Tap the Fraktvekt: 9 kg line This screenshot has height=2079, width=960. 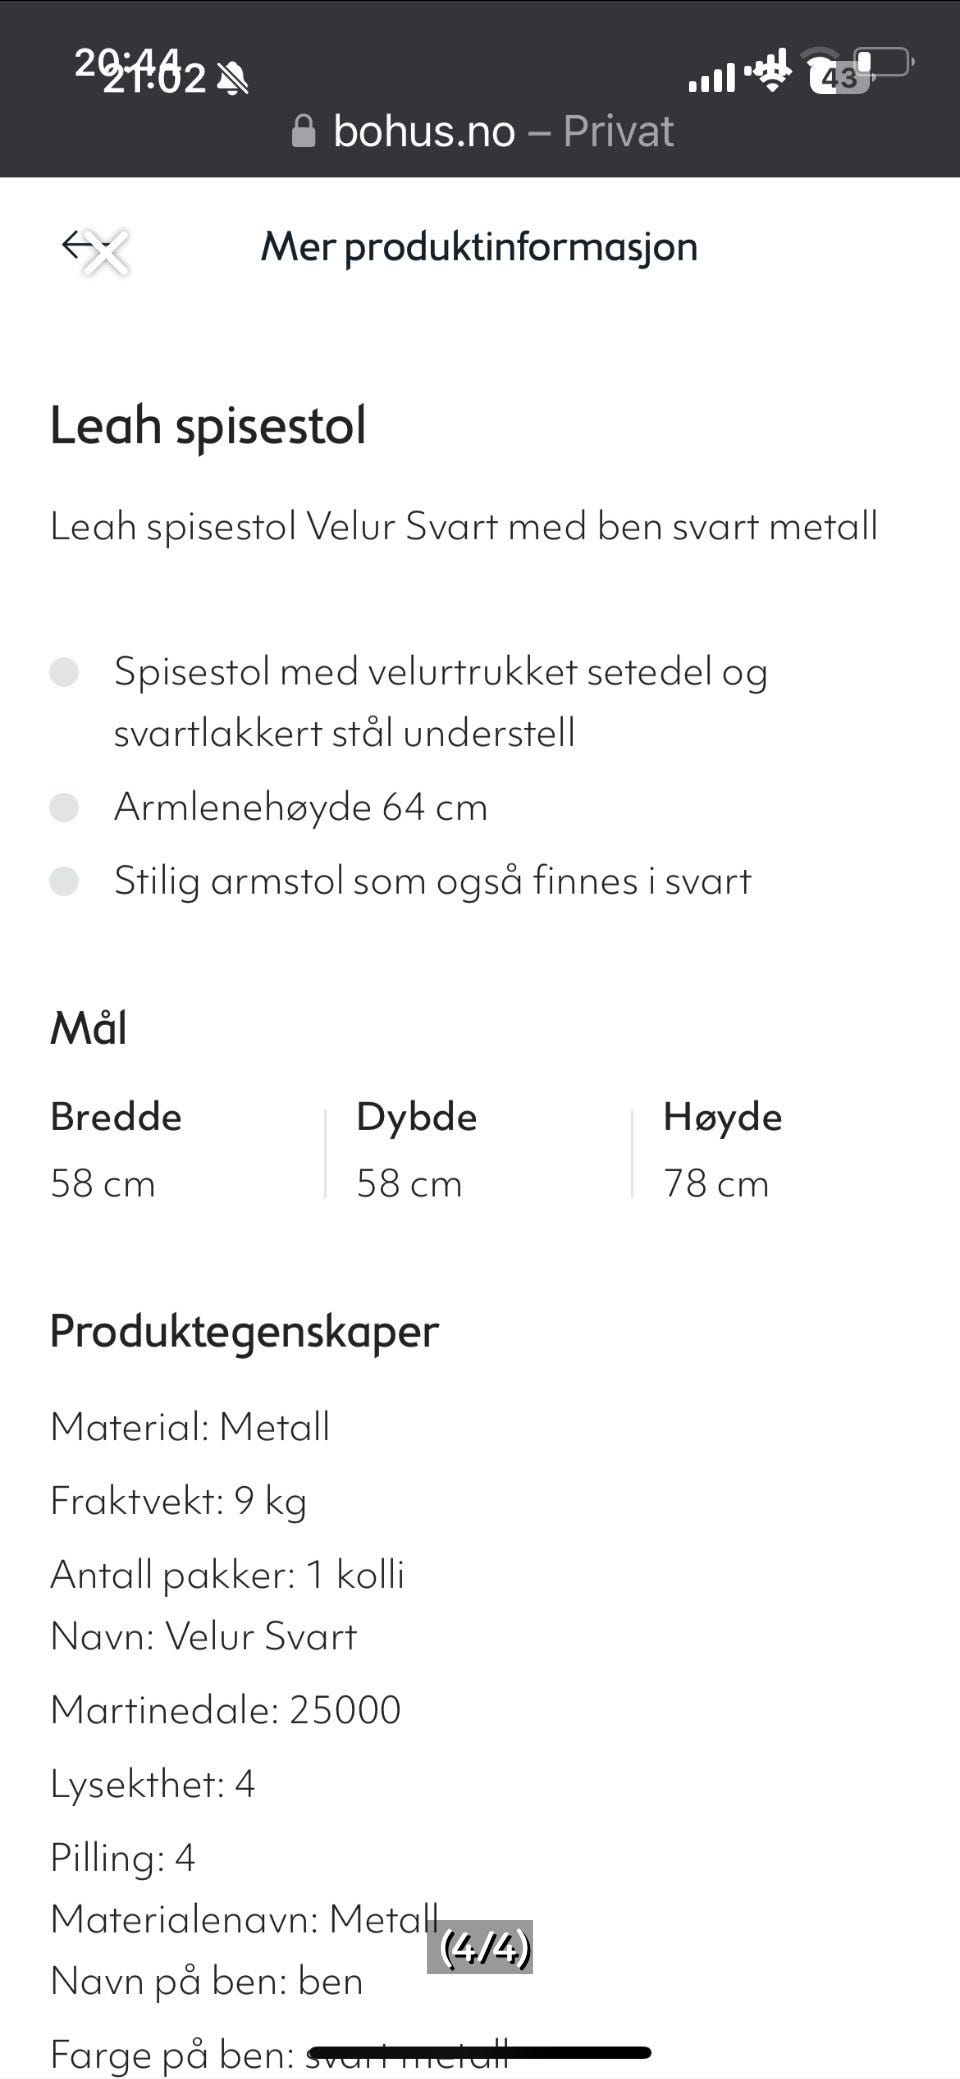click(x=178, y=1500)
